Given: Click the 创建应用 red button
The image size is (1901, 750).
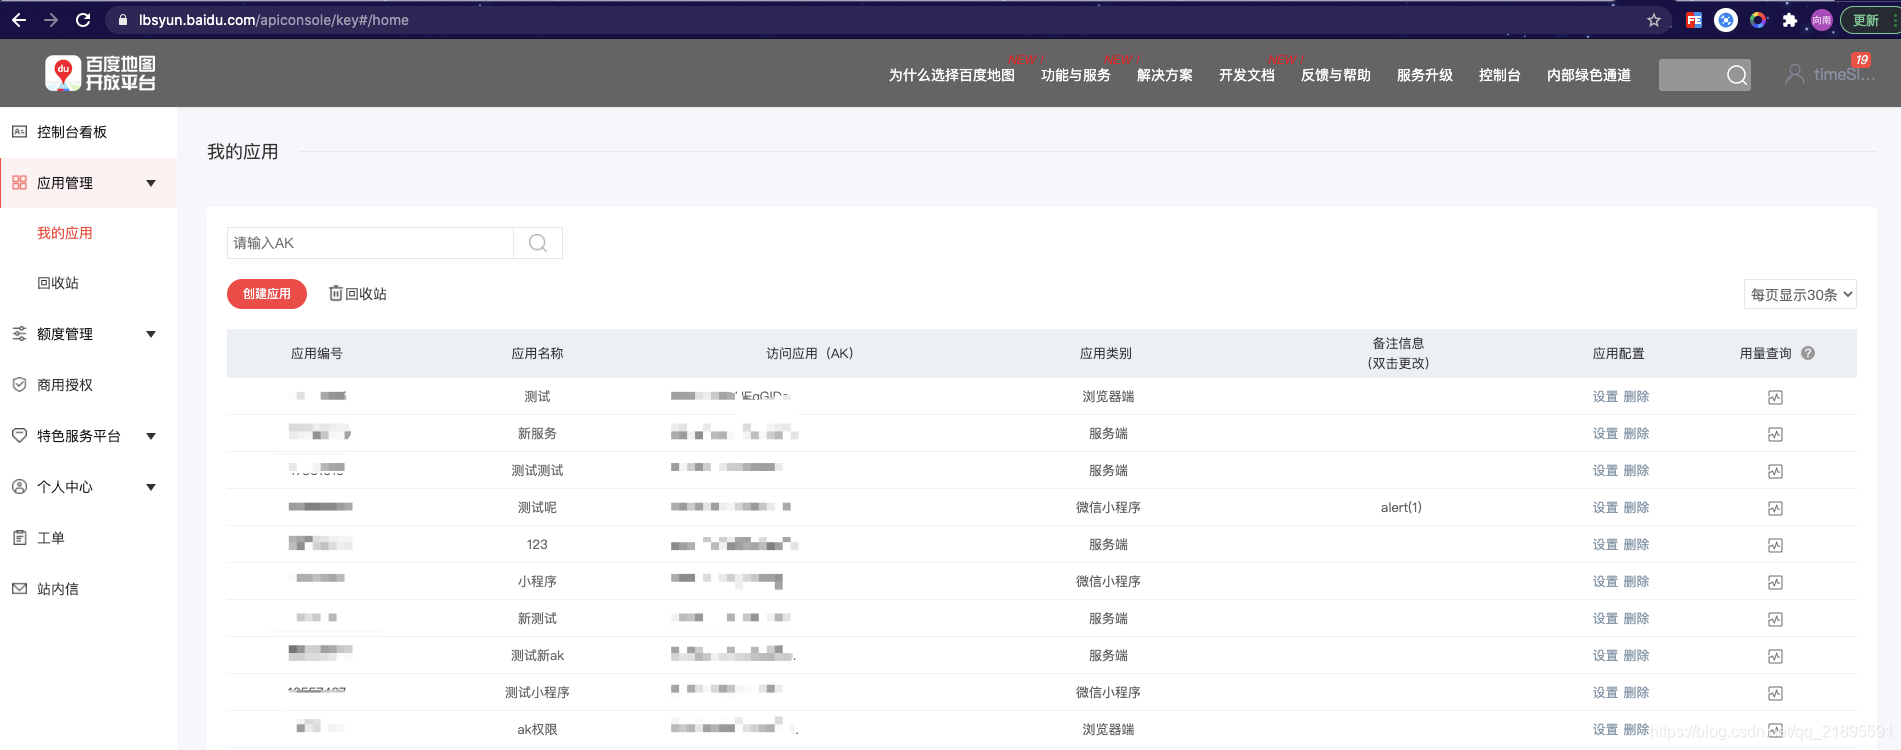Looking at the screenshot, I should pos(267,294).
